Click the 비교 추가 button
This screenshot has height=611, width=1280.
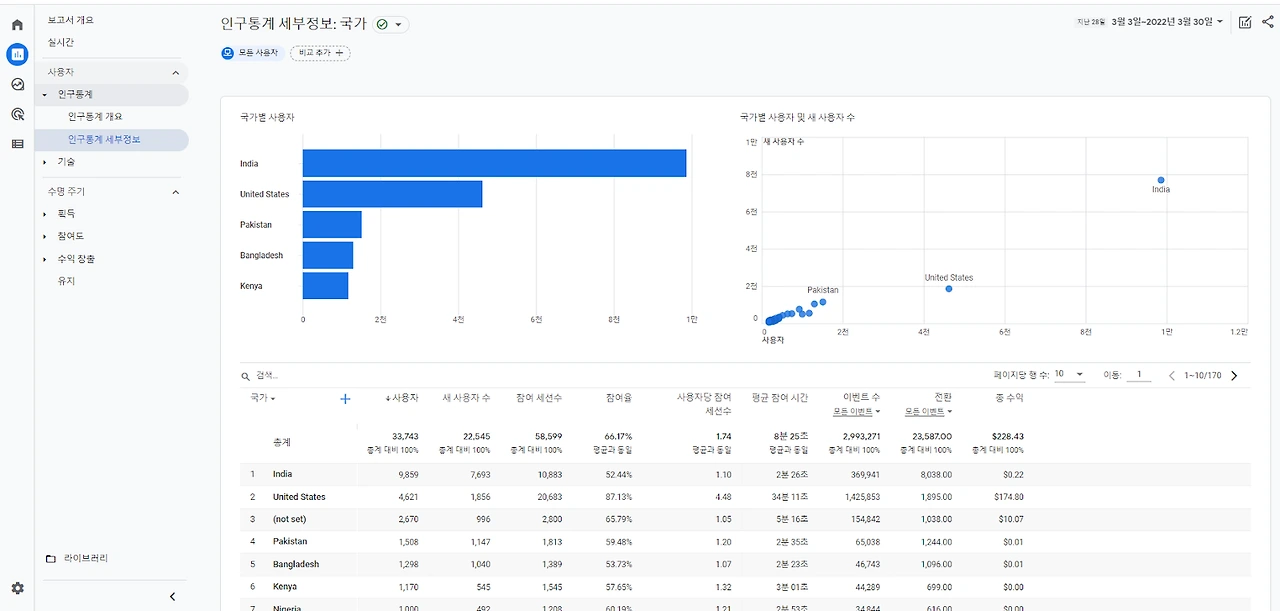point(320,52)
